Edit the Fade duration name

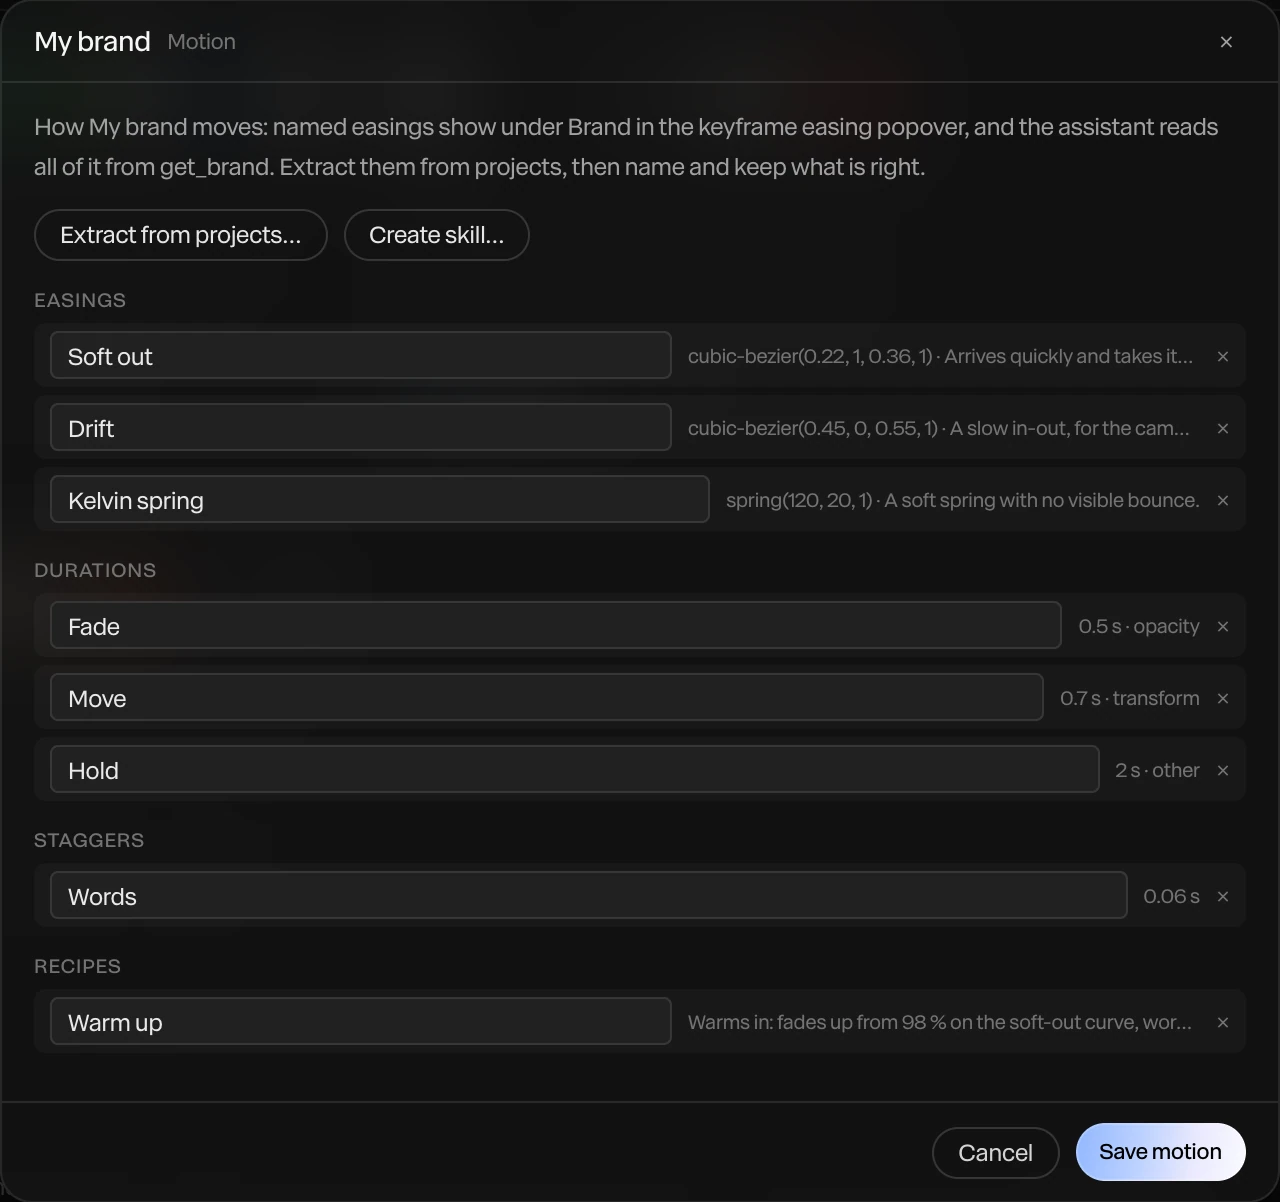(x=556, y=625)
